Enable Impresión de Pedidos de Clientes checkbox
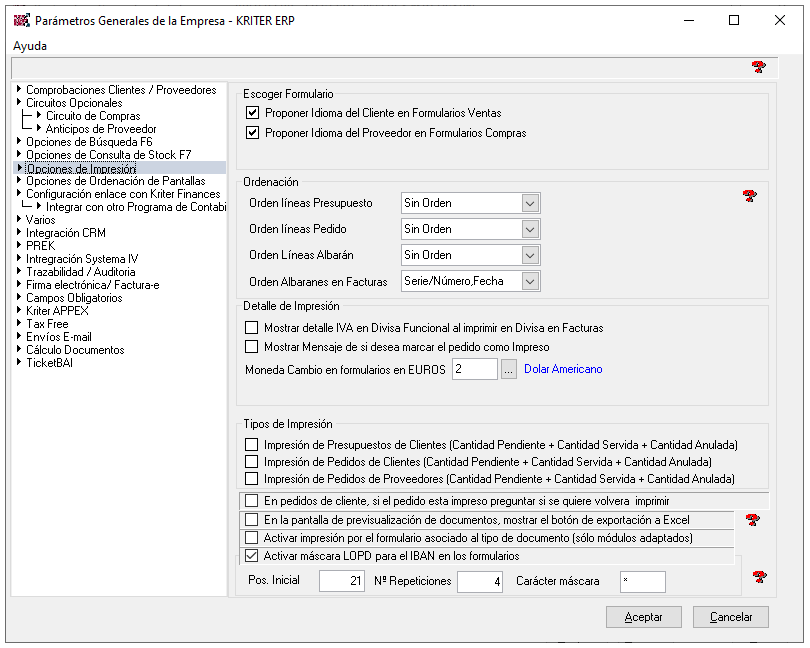 [x=252, y=462]
